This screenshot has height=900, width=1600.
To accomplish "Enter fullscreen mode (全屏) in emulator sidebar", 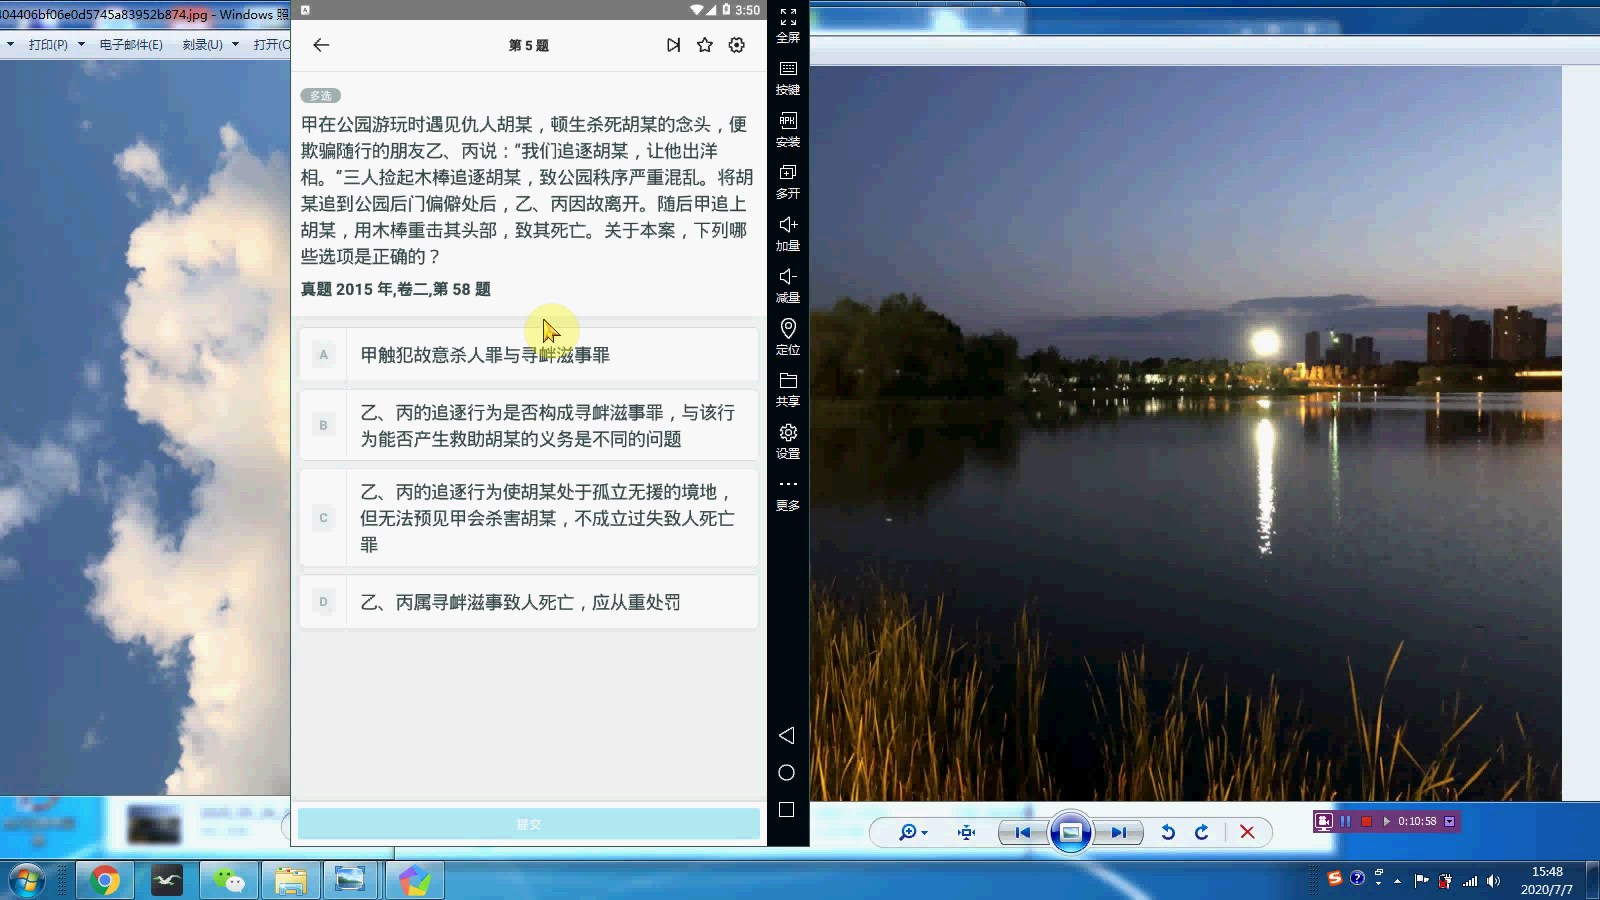I will [x=788, y=26].
